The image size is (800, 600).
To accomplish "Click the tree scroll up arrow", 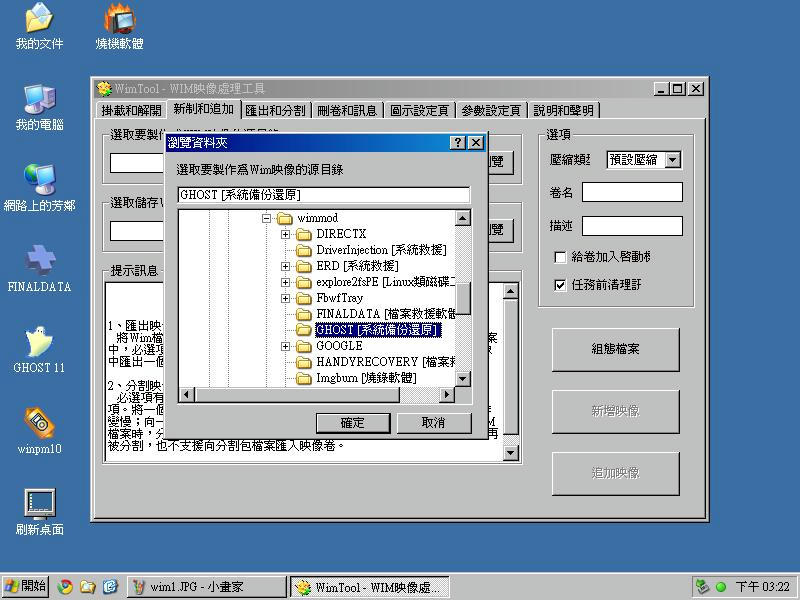I will [463, 218].
